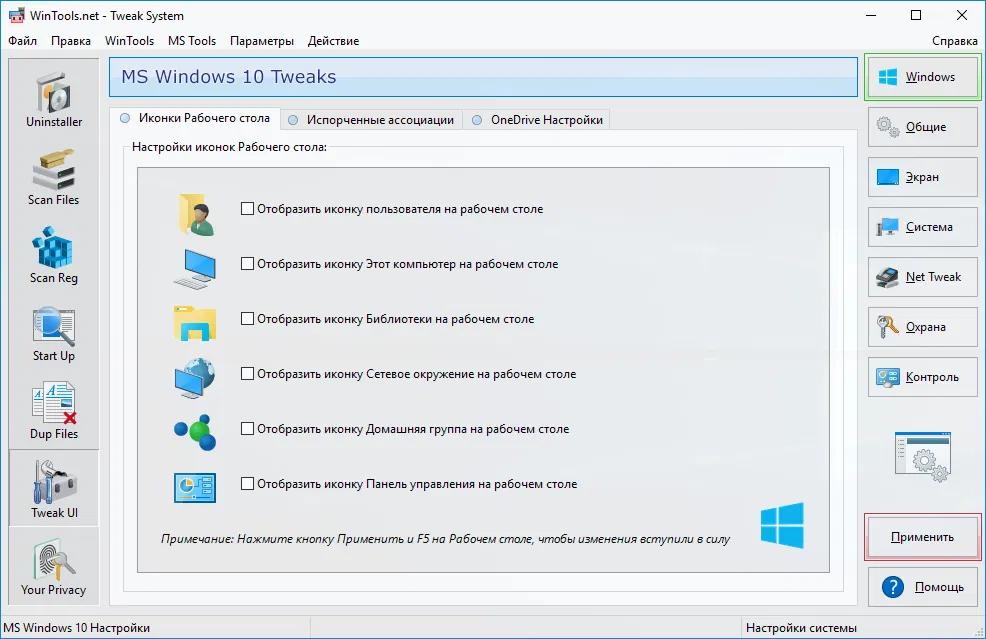Screen dimensions: 986x639
Task: Open the Контроль settings category
Action: [x=922, y=377]
